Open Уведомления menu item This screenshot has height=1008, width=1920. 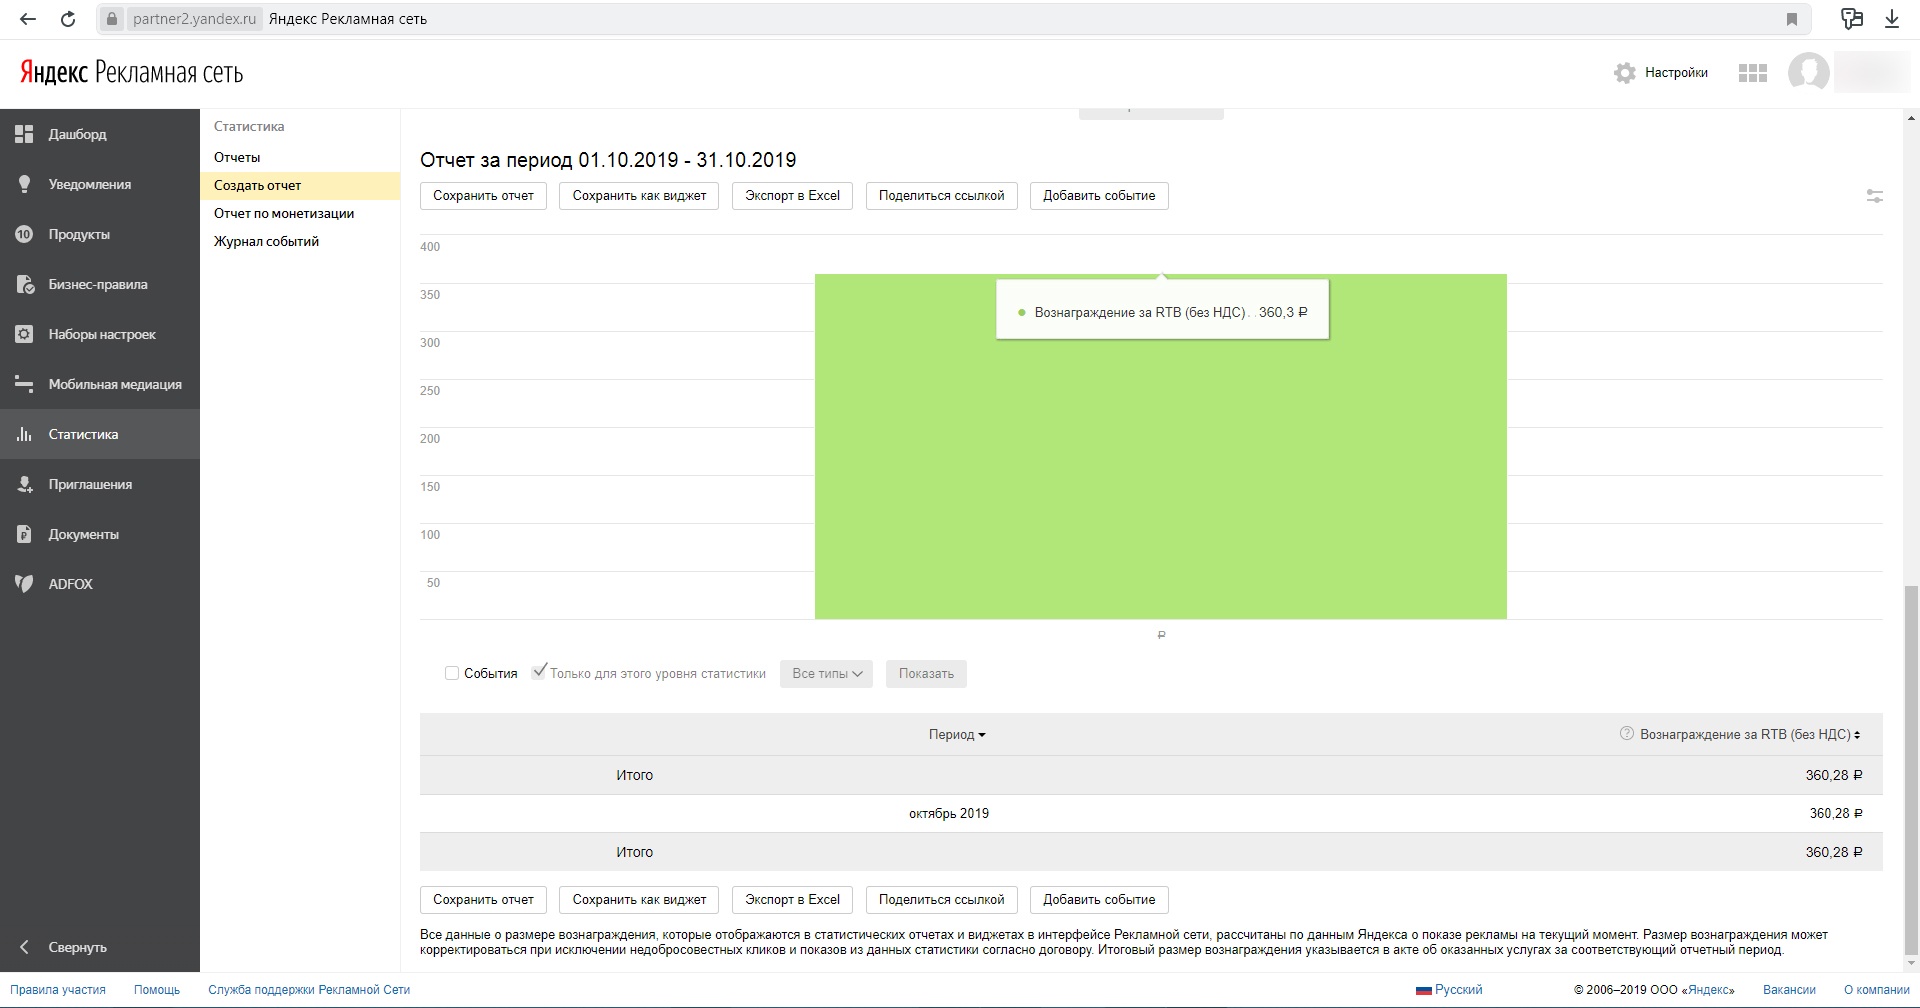(89, 184)
